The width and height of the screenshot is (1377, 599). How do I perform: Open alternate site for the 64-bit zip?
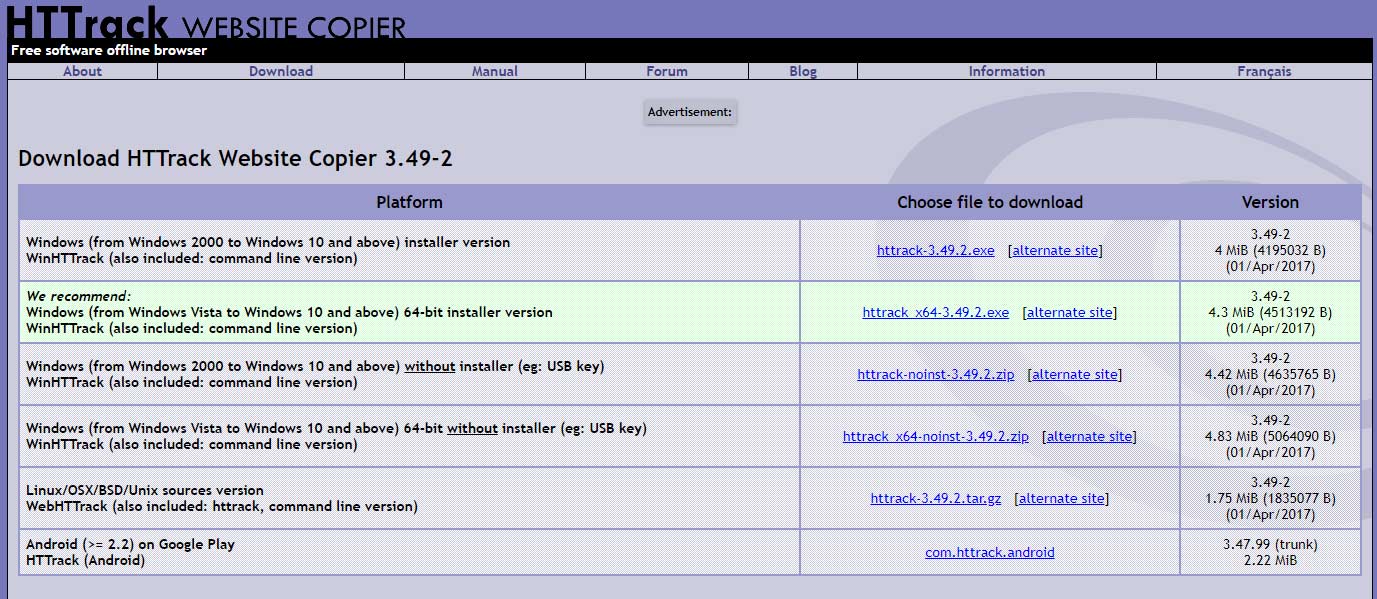pyautogui.click(x=1088, y=436)
